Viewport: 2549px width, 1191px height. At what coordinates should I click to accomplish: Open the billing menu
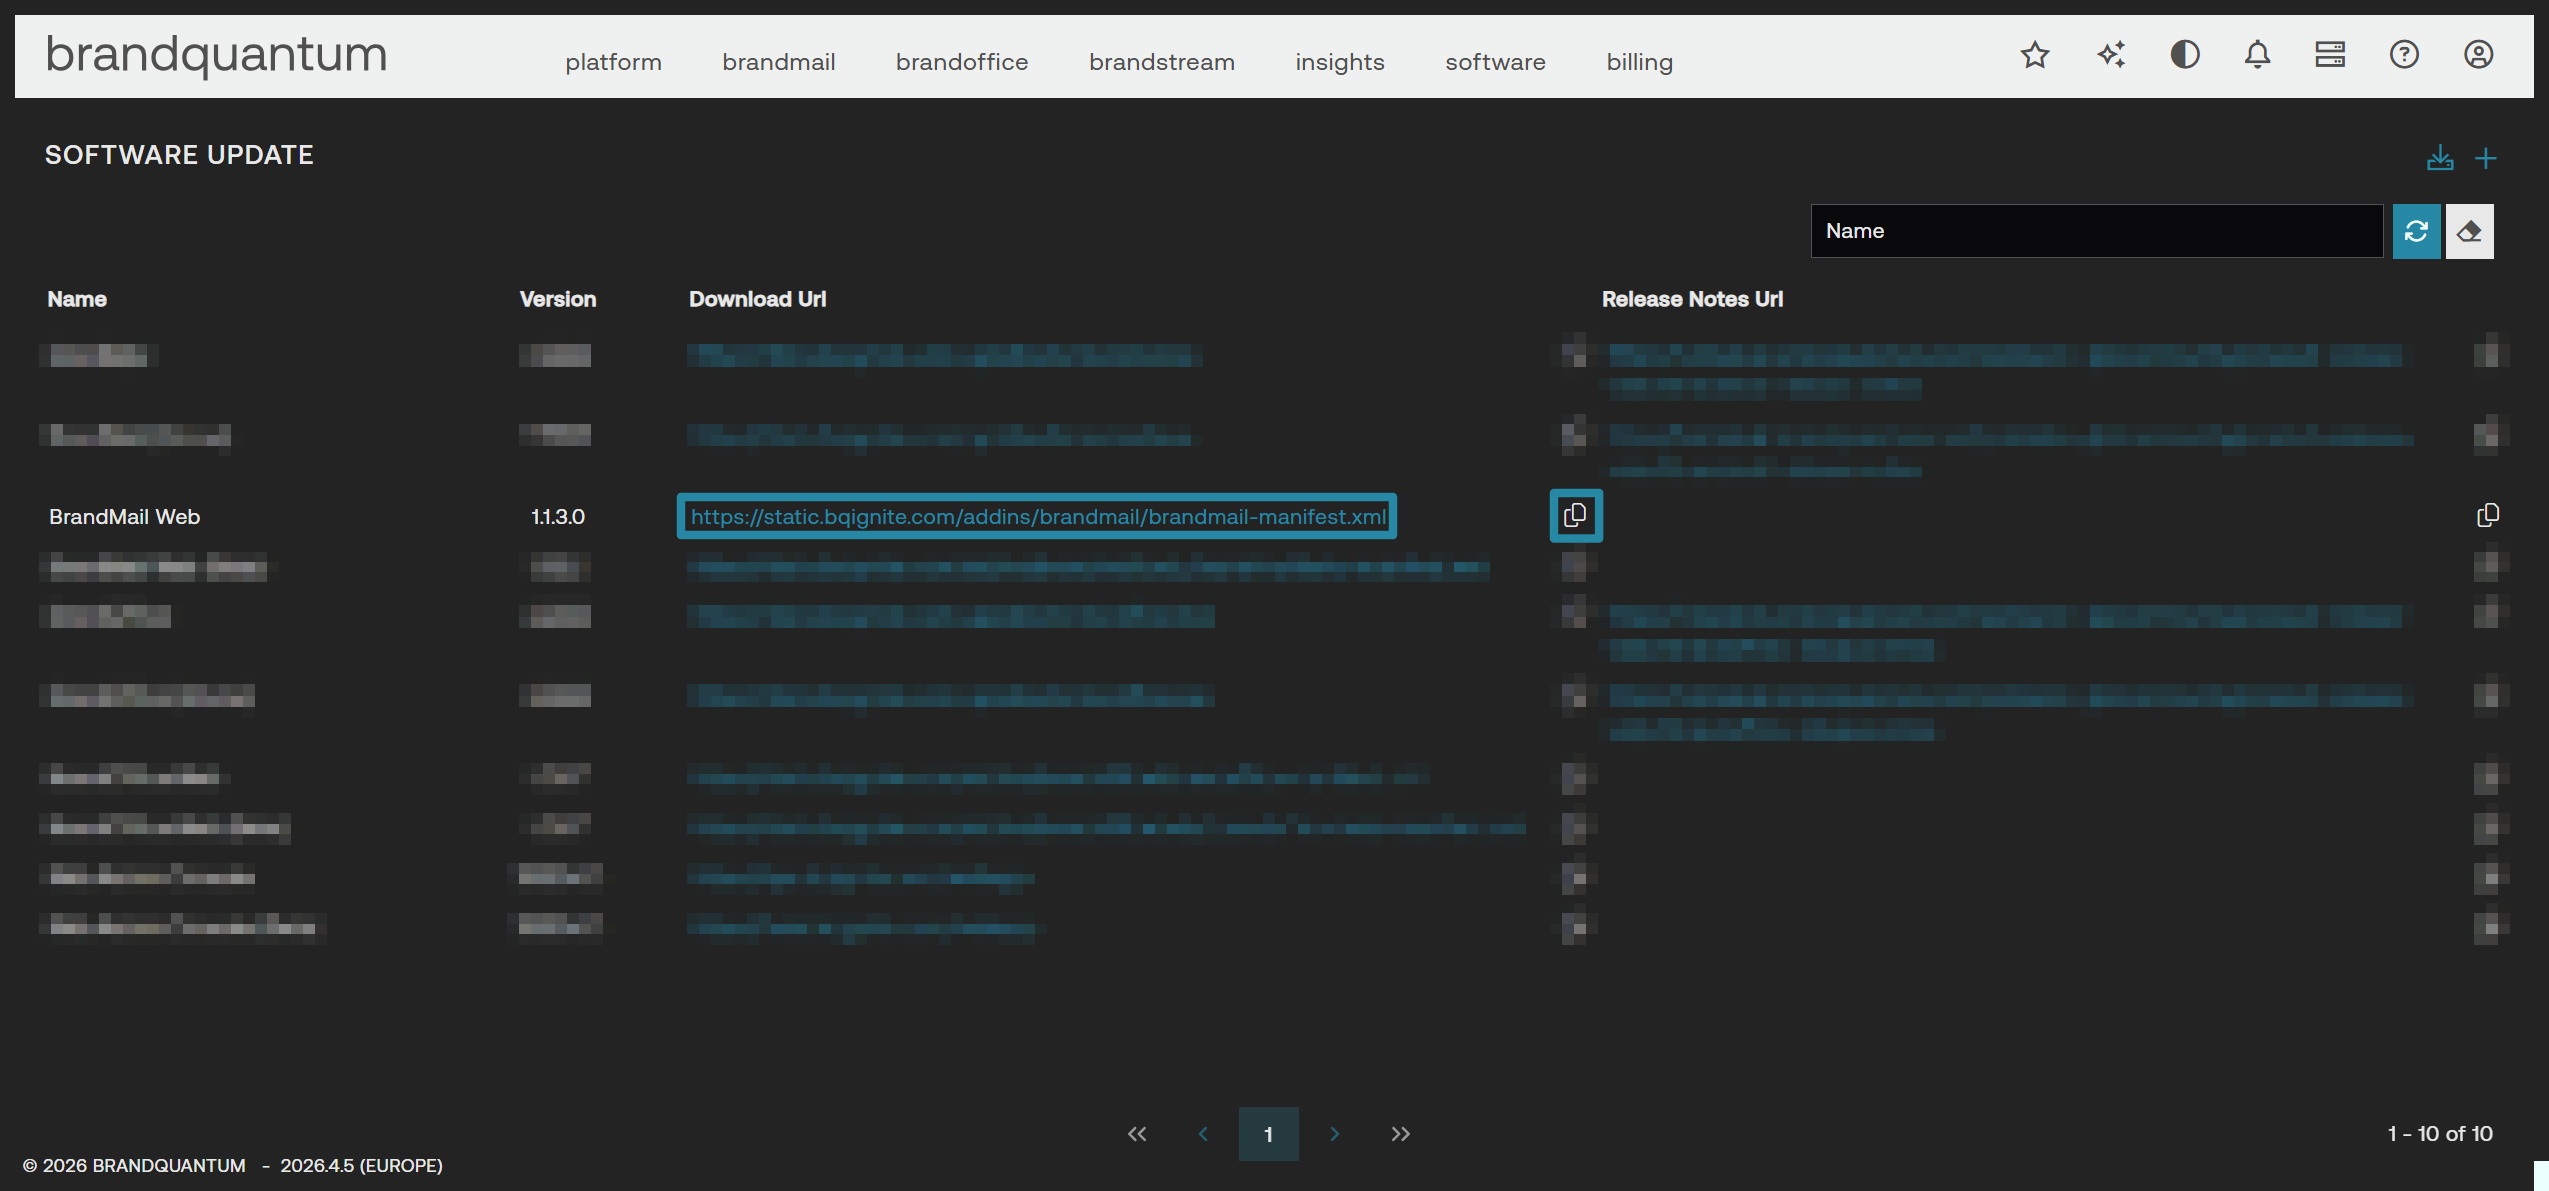coord(1639,62)
